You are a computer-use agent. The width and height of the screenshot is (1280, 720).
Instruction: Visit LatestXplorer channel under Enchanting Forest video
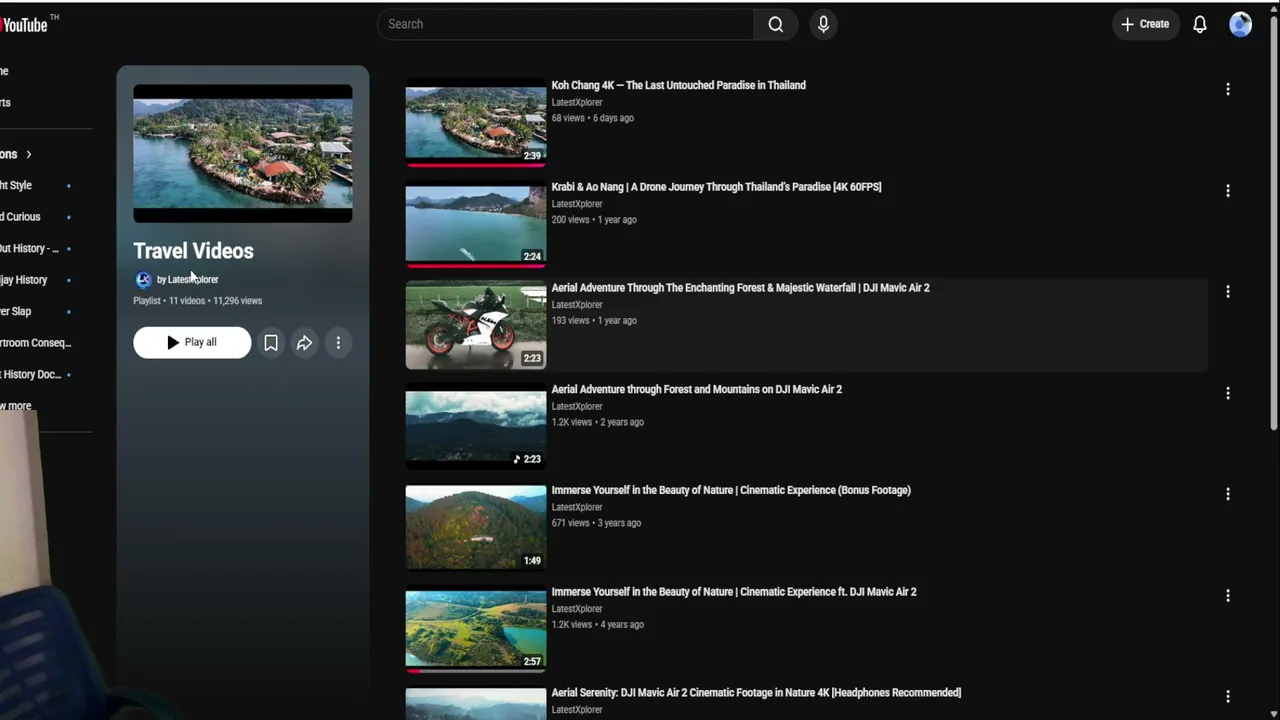click(x=577, y=305)
